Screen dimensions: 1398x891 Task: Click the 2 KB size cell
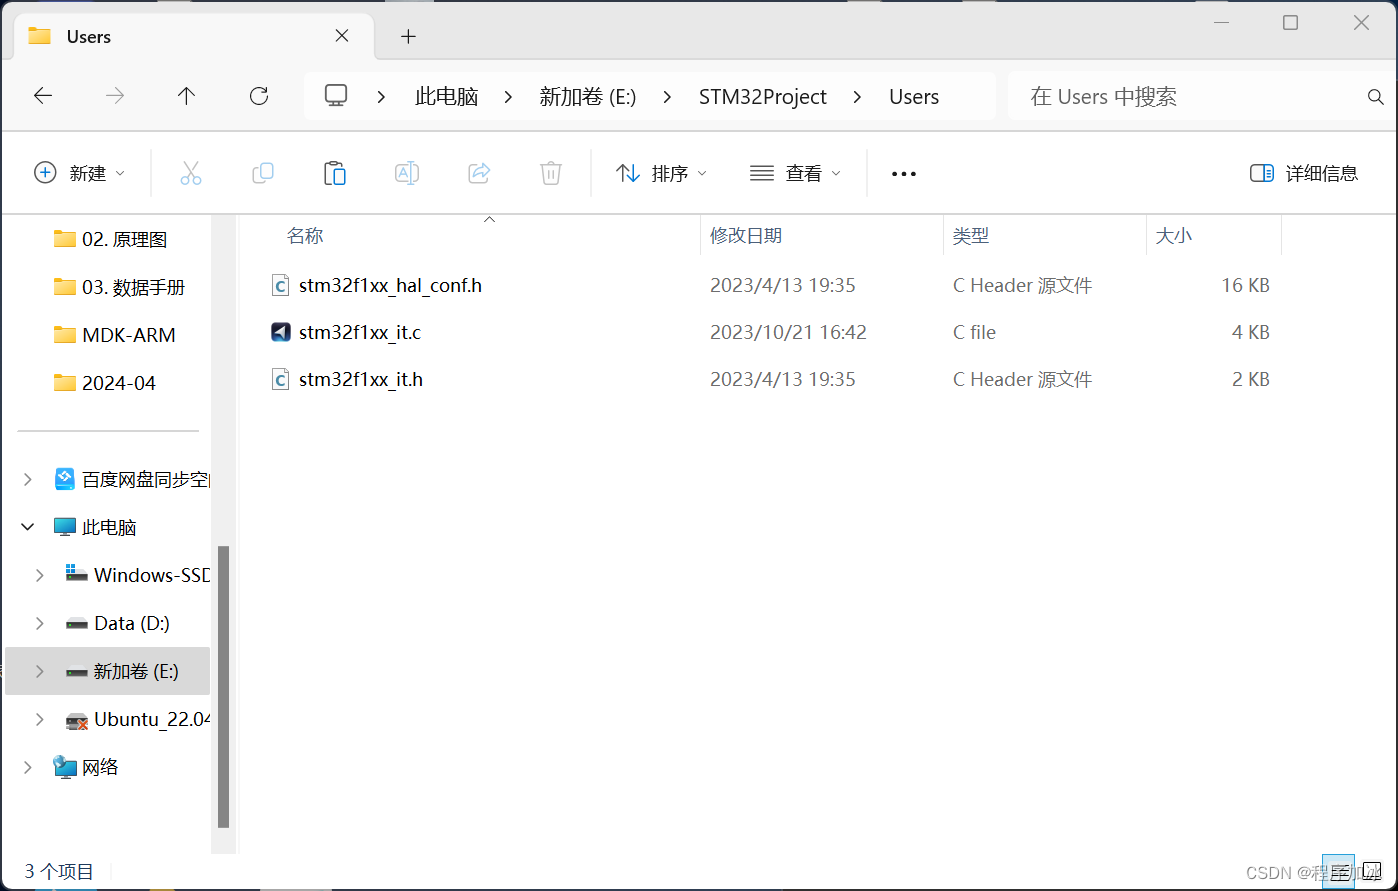pyautogui.click(x=1251, y=379)
